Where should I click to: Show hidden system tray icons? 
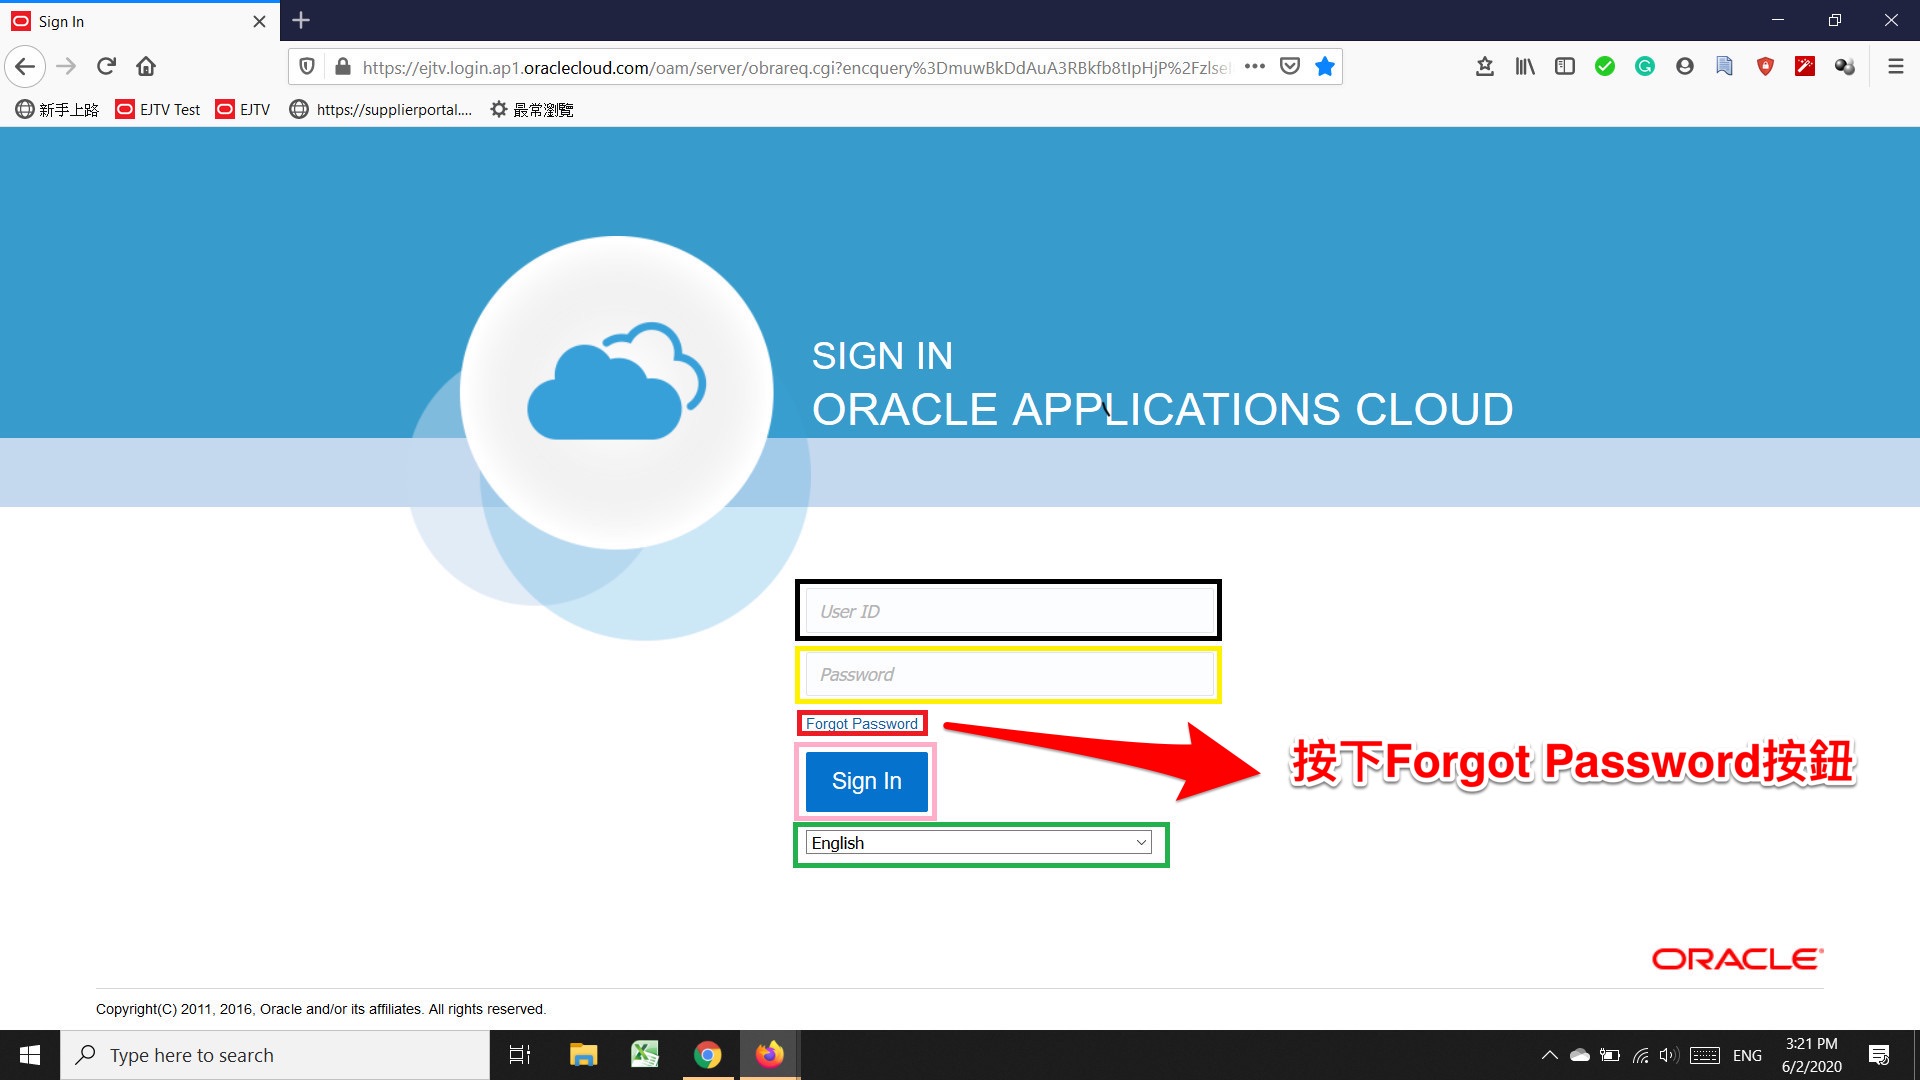click(1550, 1055)
